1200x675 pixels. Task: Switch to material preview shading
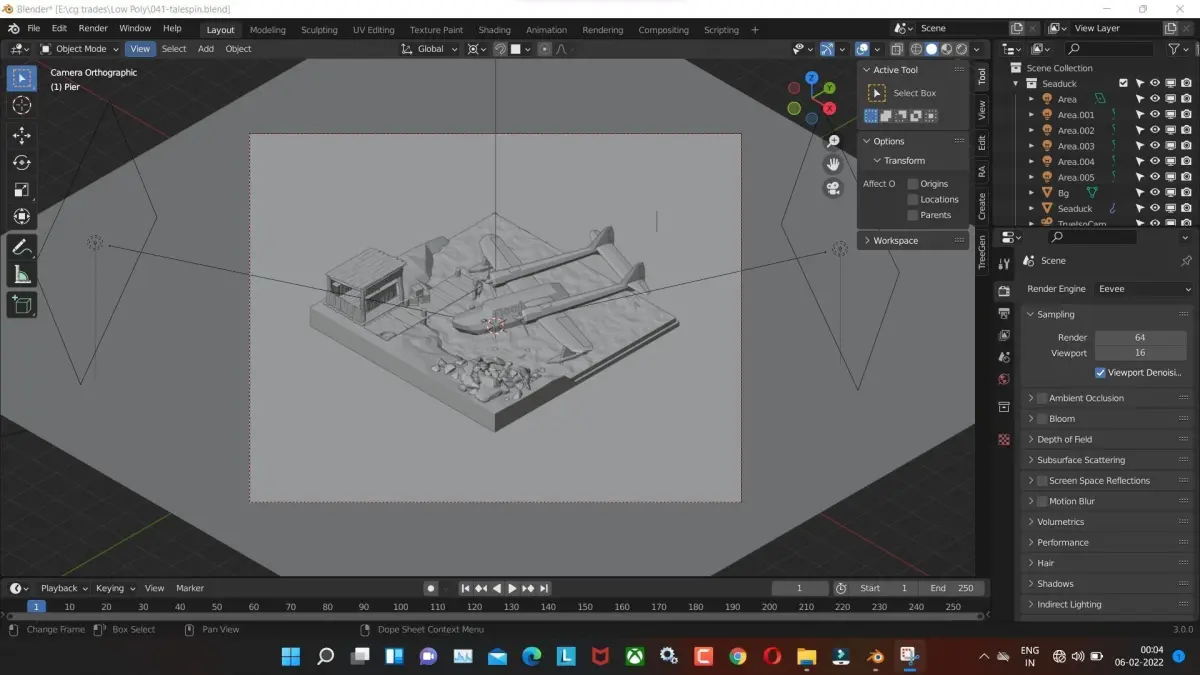coord(946,49)
